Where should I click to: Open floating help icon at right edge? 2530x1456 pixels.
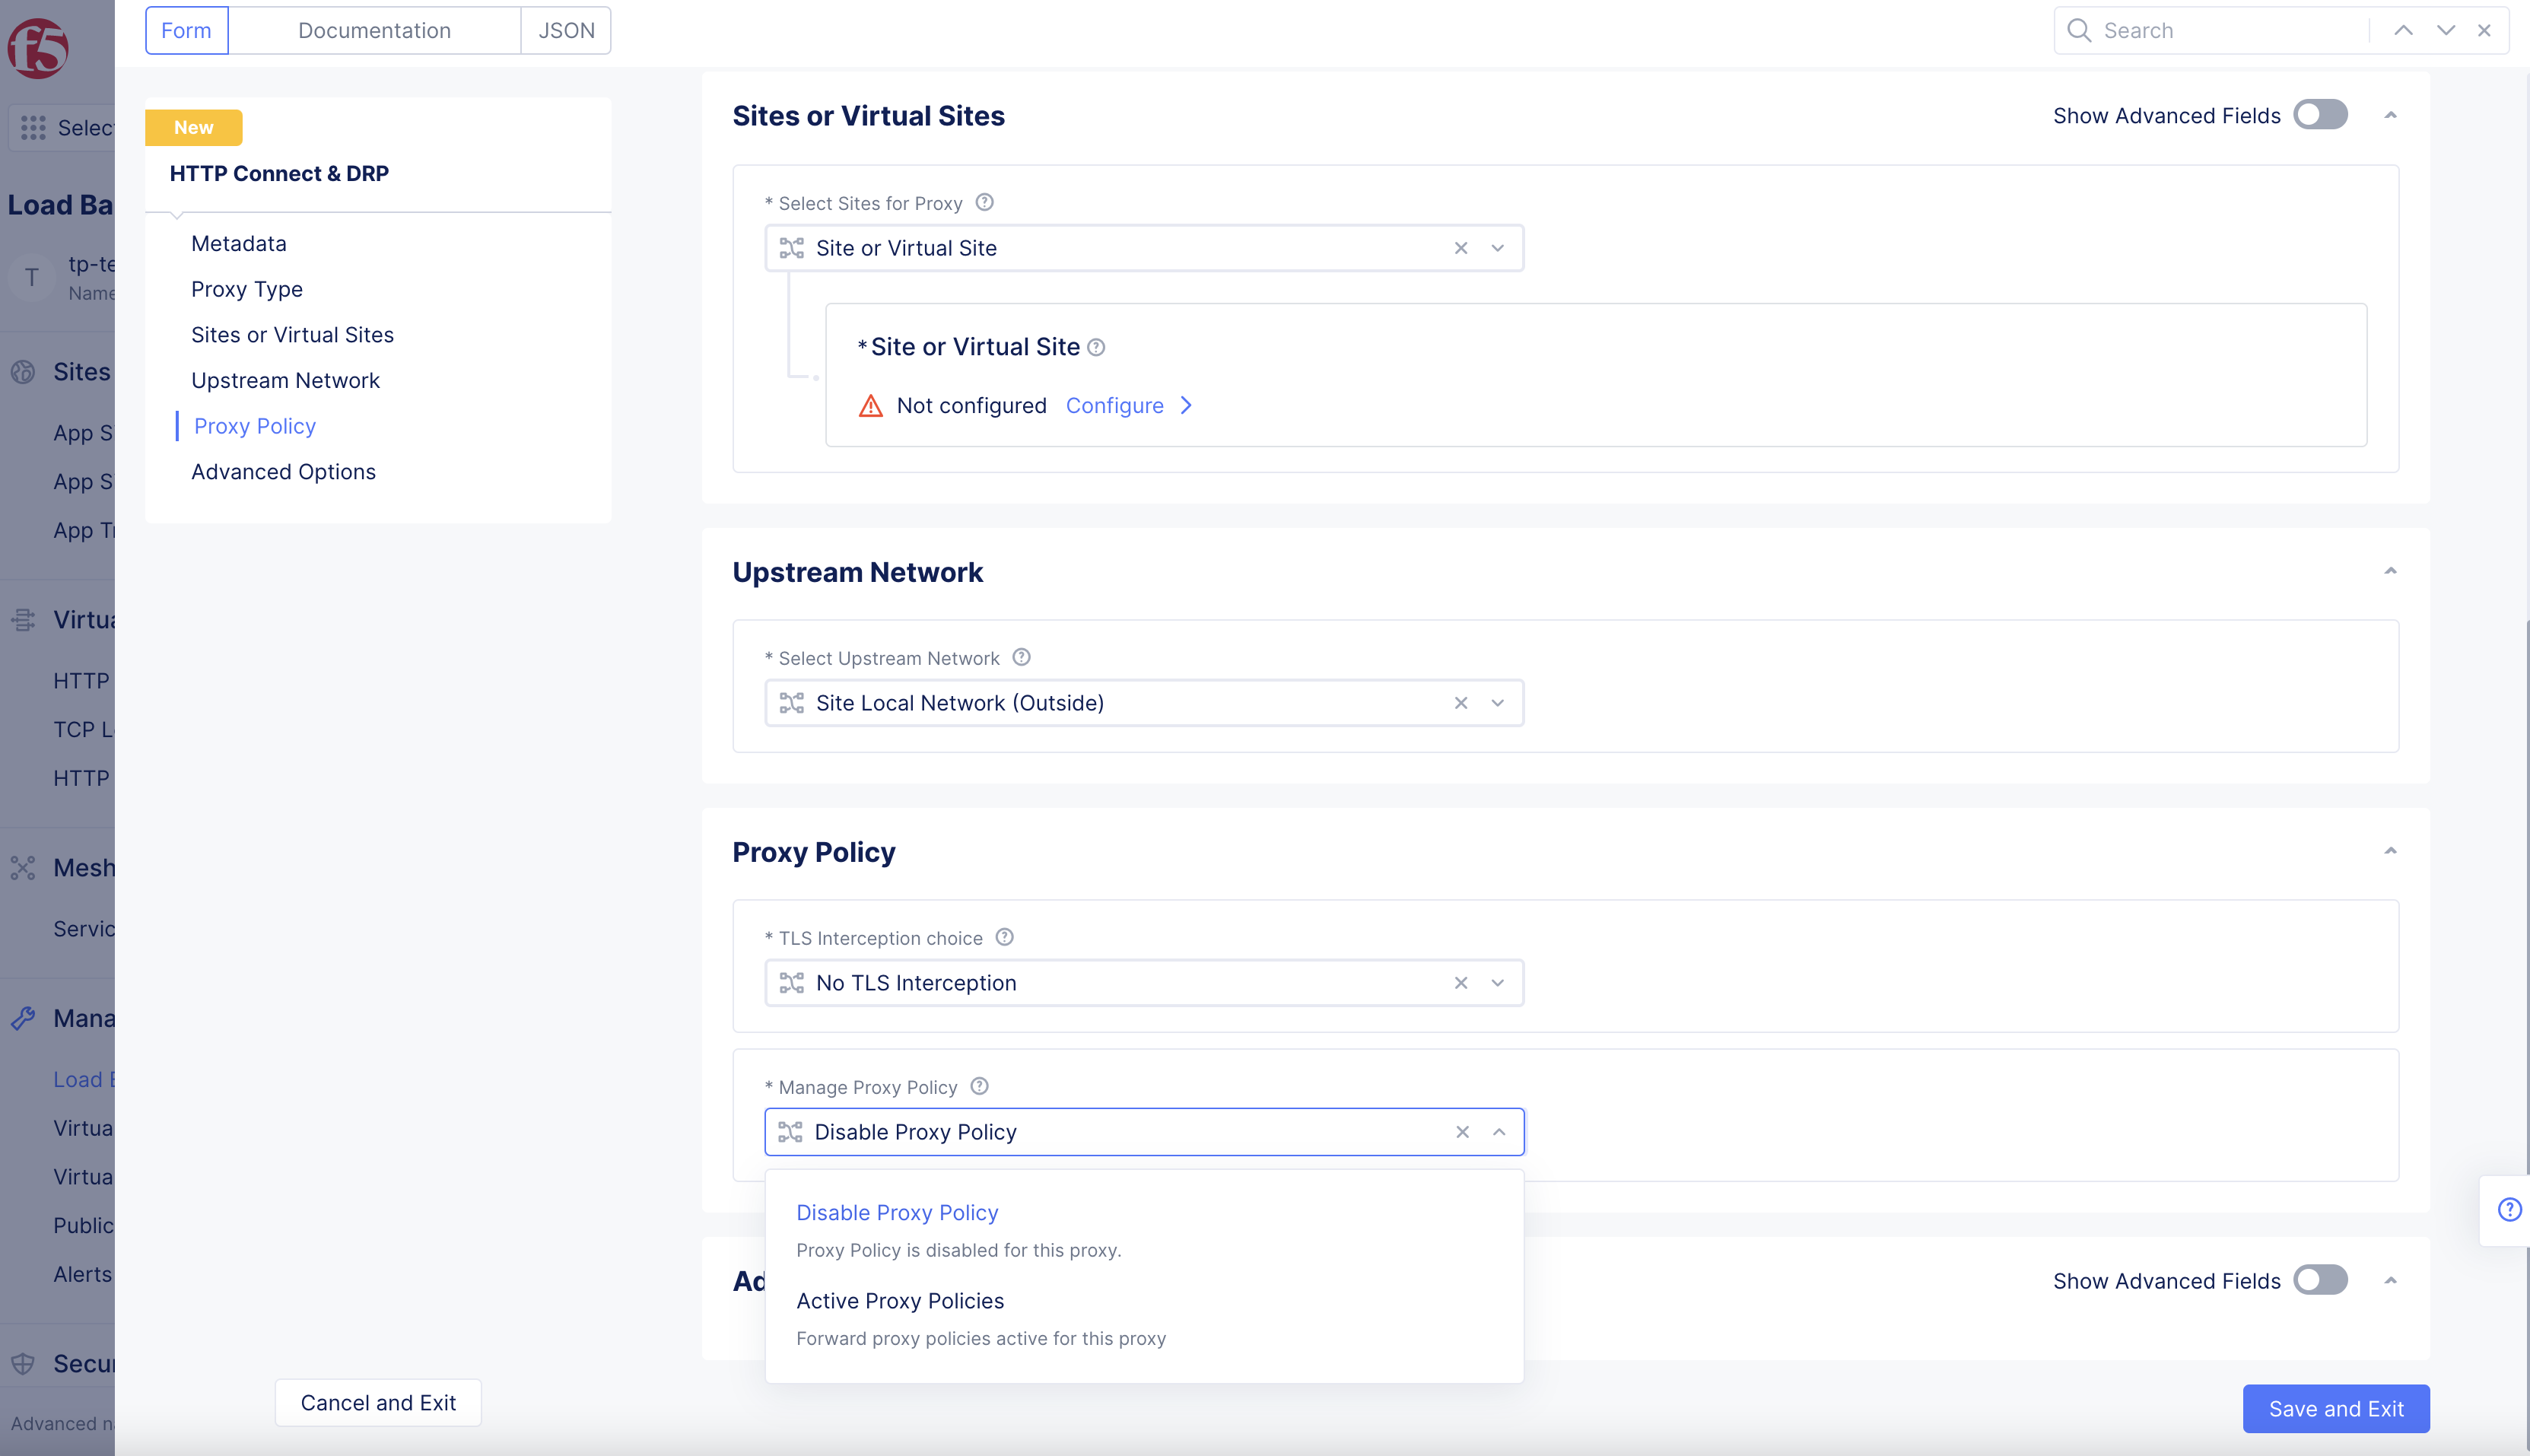(x=2509, y=1210)
